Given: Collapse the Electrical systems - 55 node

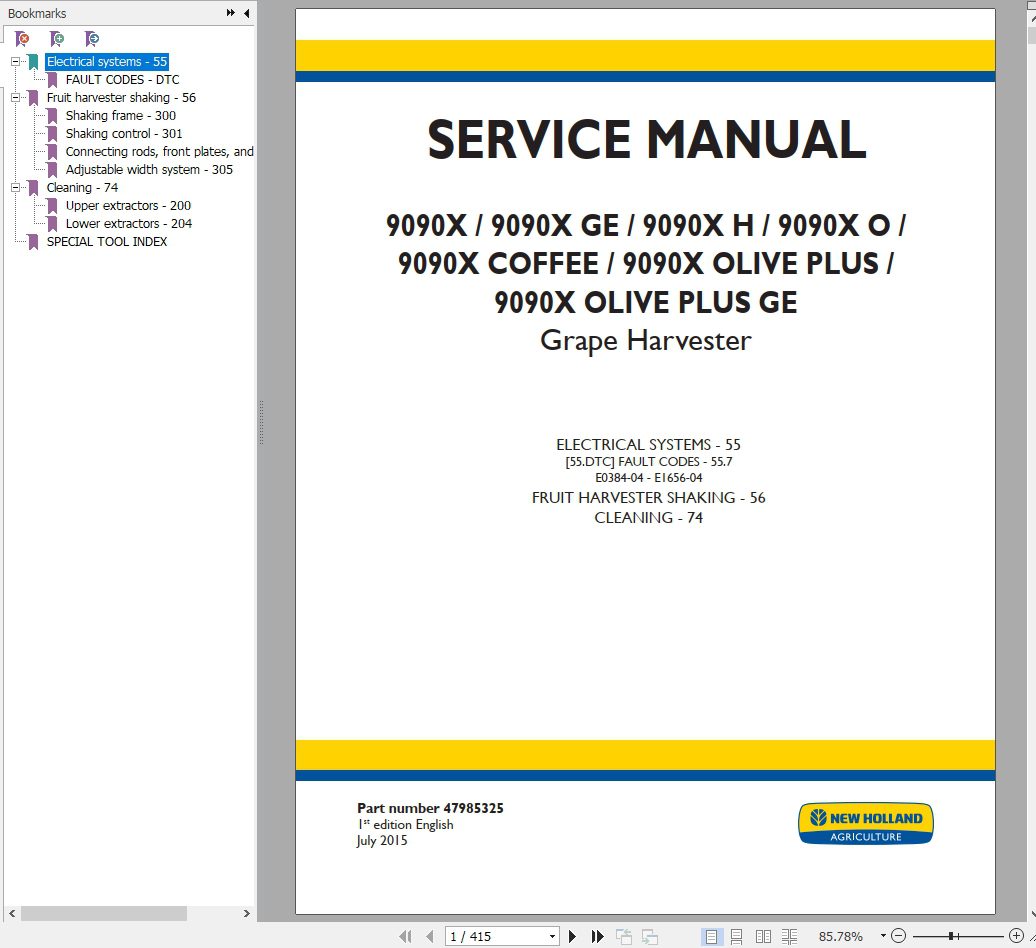Looking at the screenshot, I should pyautogui.click(x=17, y=61).
